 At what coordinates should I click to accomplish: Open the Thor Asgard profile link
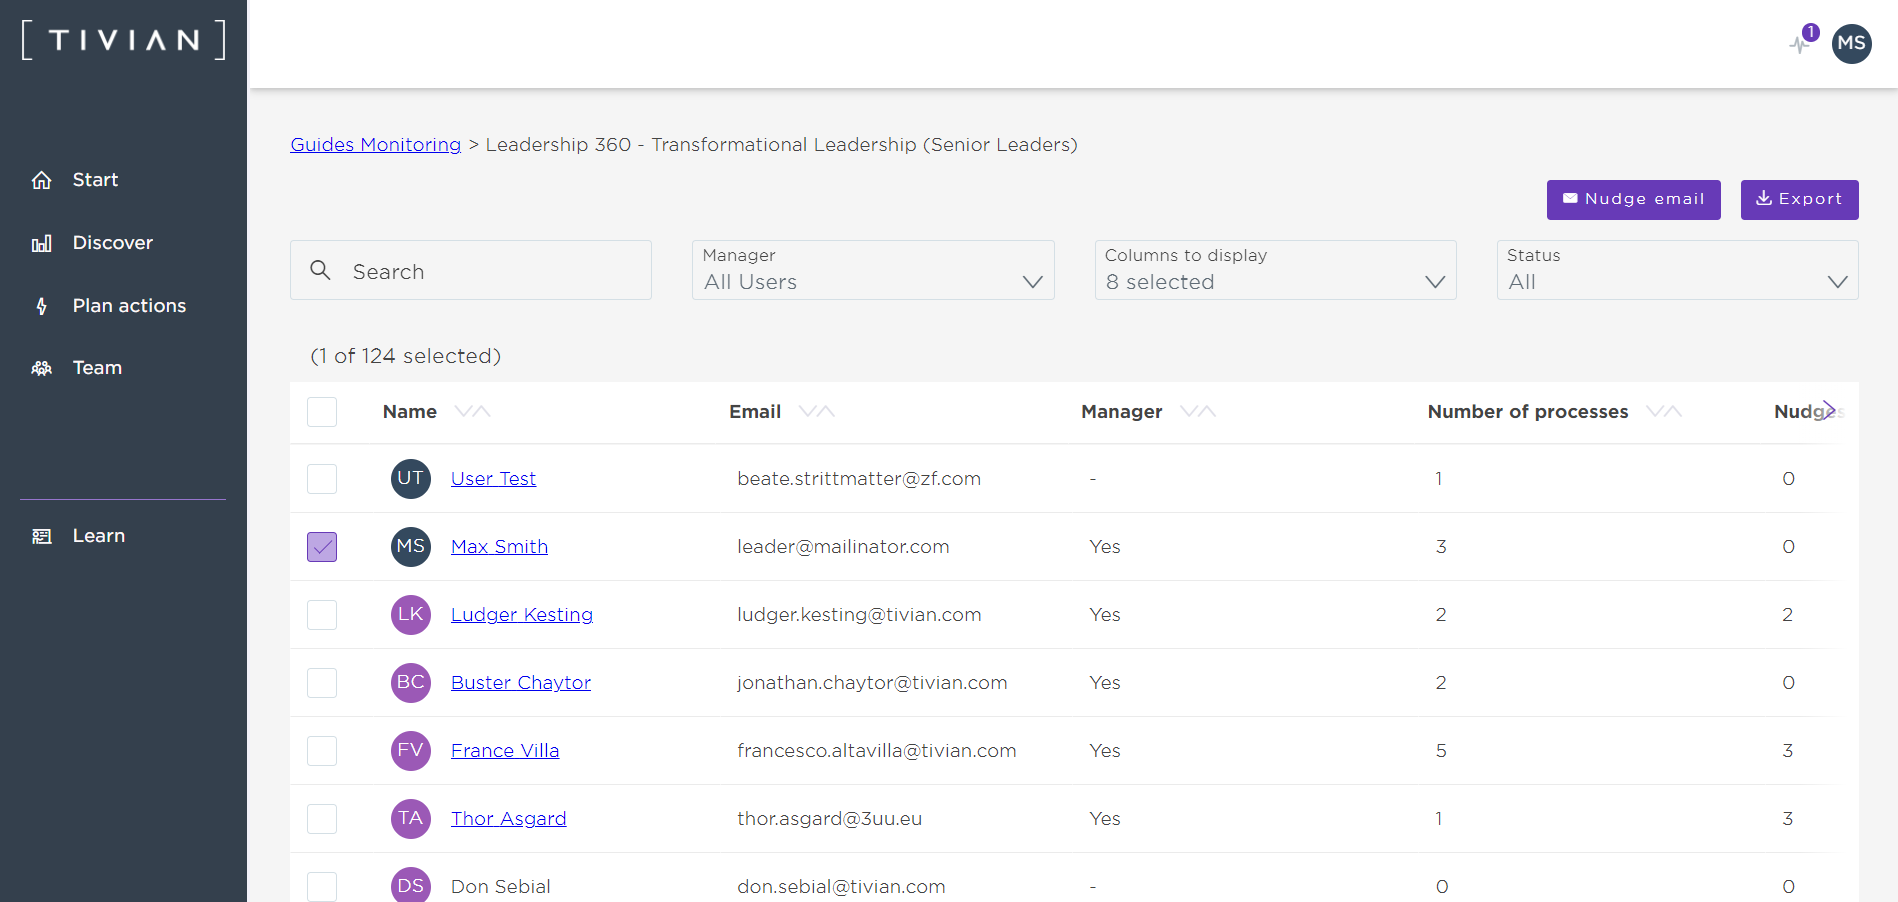[x=508, y=819]
